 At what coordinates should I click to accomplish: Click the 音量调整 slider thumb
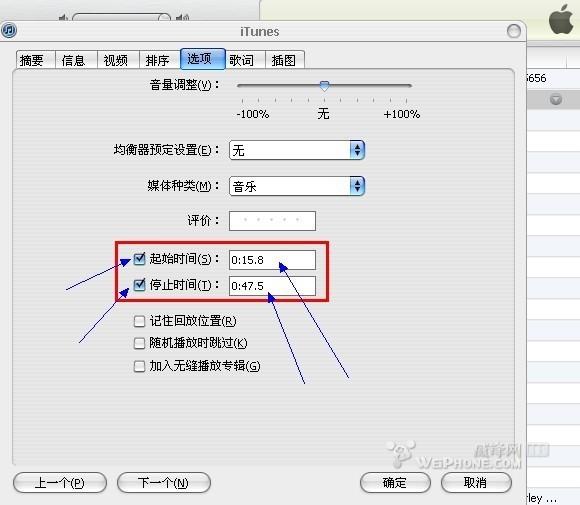pos(324,86)
